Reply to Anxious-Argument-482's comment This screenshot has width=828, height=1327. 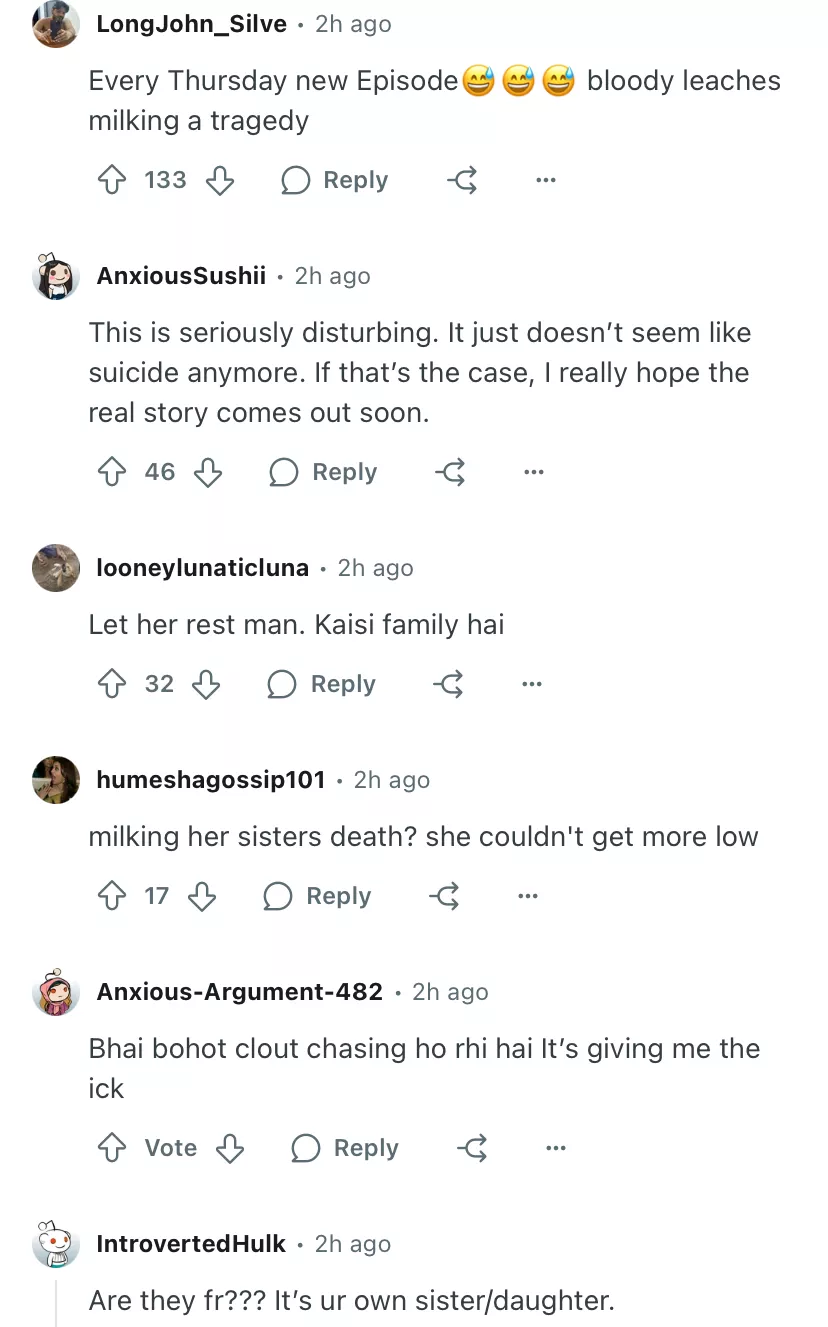tap(345, 1148)
